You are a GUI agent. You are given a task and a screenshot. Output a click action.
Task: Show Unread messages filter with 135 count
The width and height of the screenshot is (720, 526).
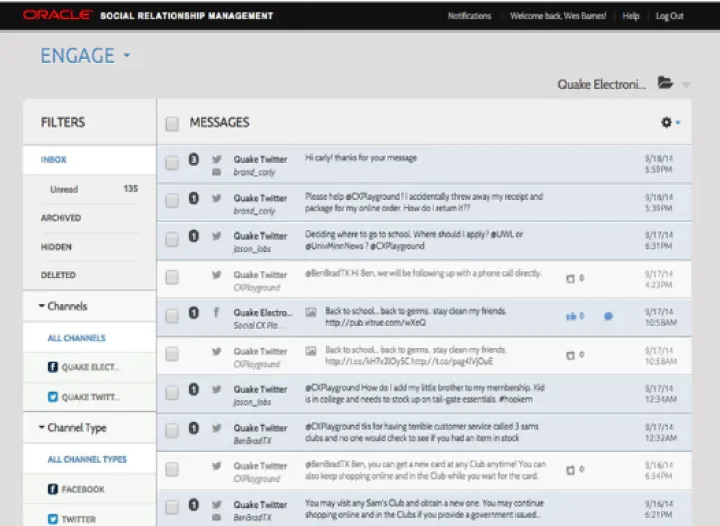click(x=64, y=189)
